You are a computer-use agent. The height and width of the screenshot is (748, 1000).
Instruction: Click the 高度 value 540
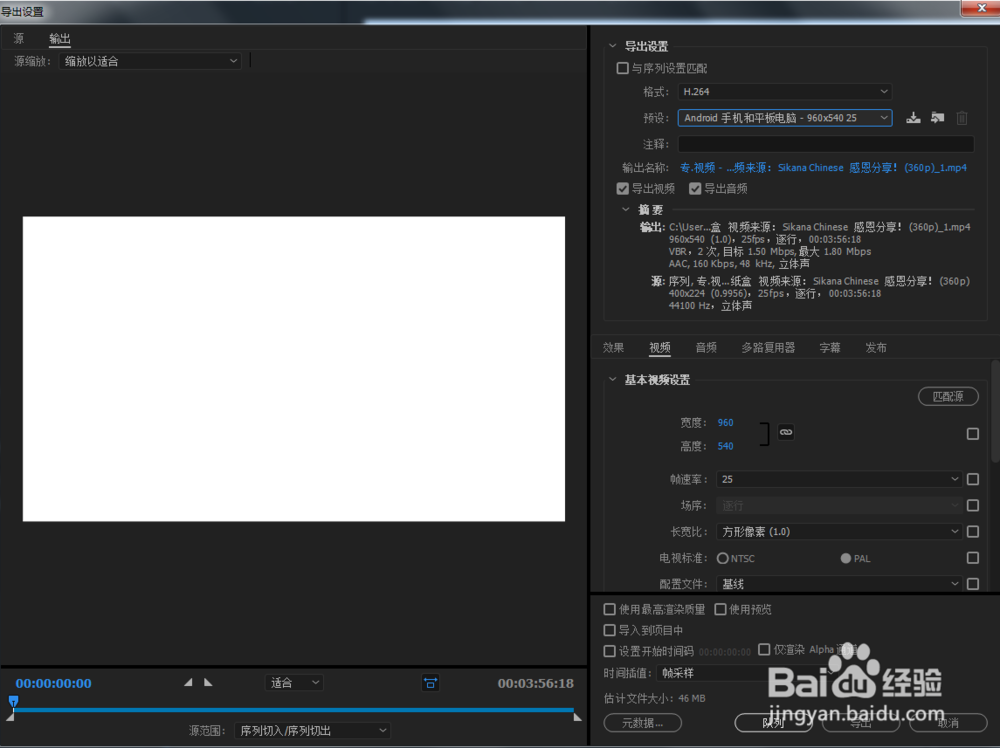(x=725, y=446)
